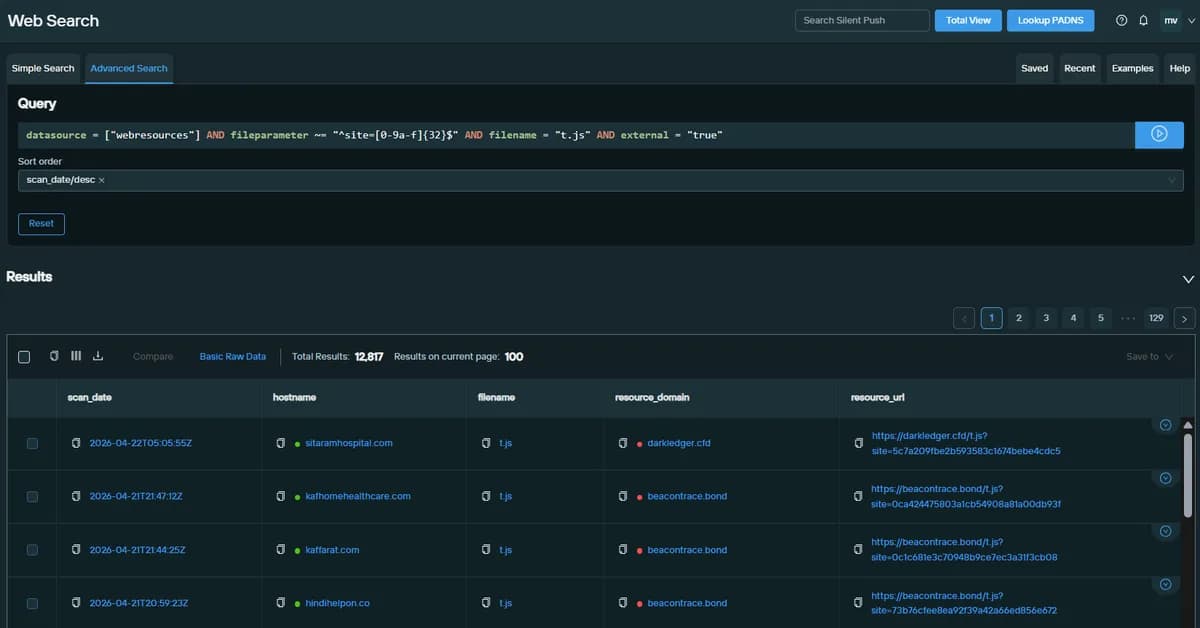Open sitaramhospital.com hostname link
This screenshot has width=1200, height=628.
pyautogui.click(x=349, y=443)
